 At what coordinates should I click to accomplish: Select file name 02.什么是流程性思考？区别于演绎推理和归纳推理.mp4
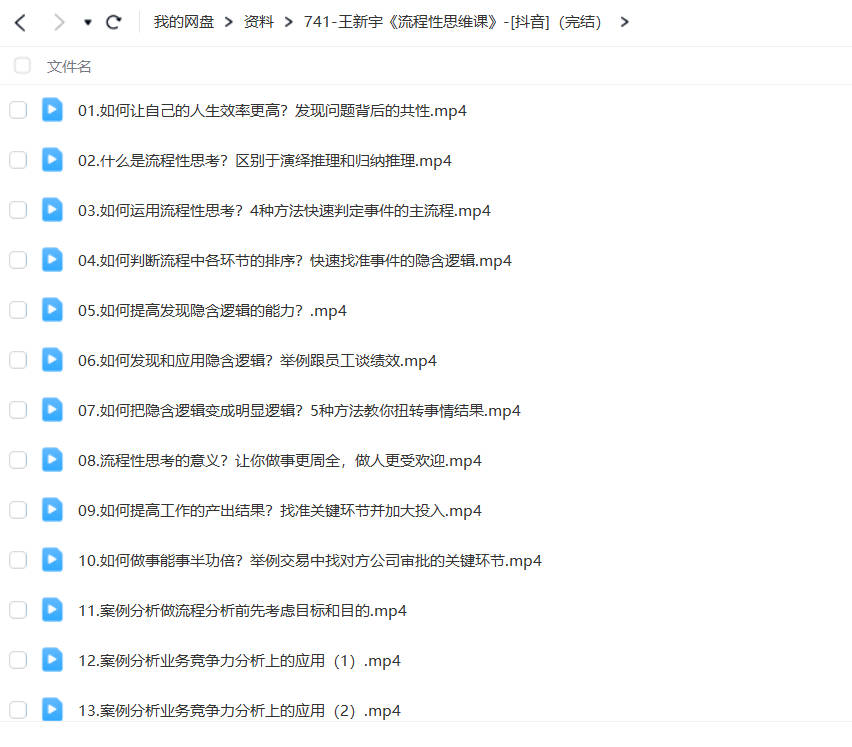tap(265, 161)
